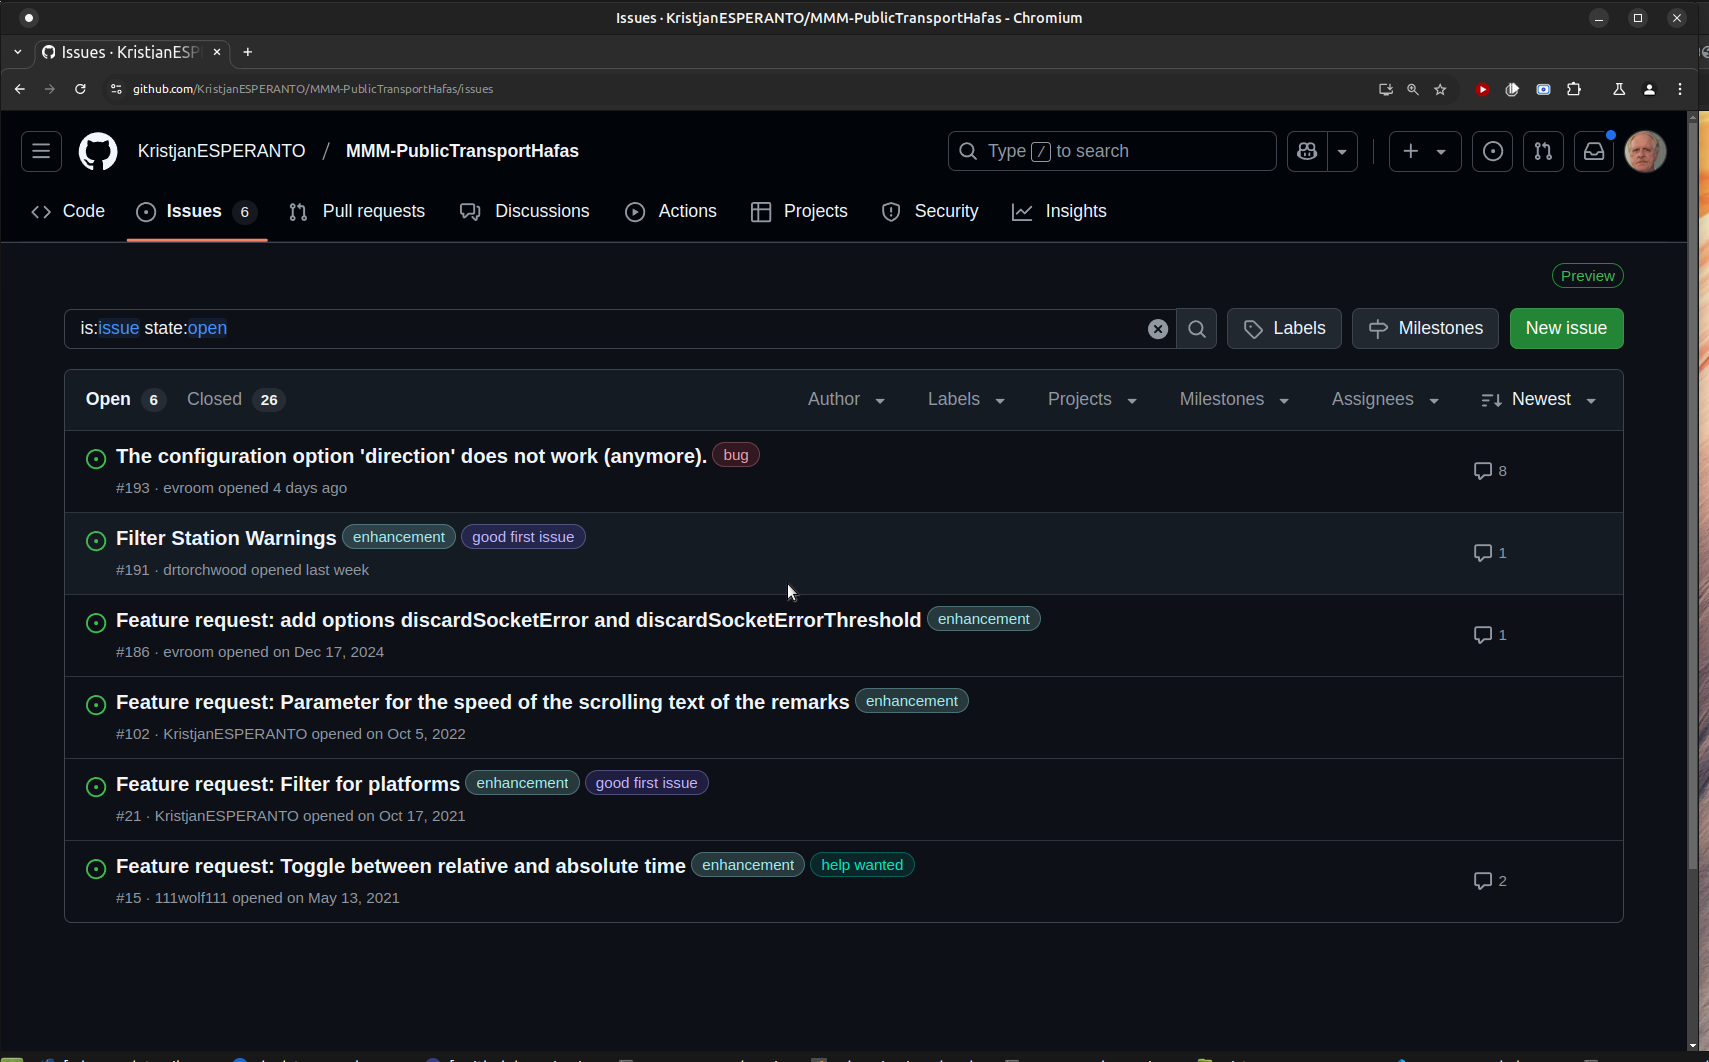This screenshot has height=1062, width=1709.
Task: Click author drtorchwood on issue #191
Action: point(204,570)
